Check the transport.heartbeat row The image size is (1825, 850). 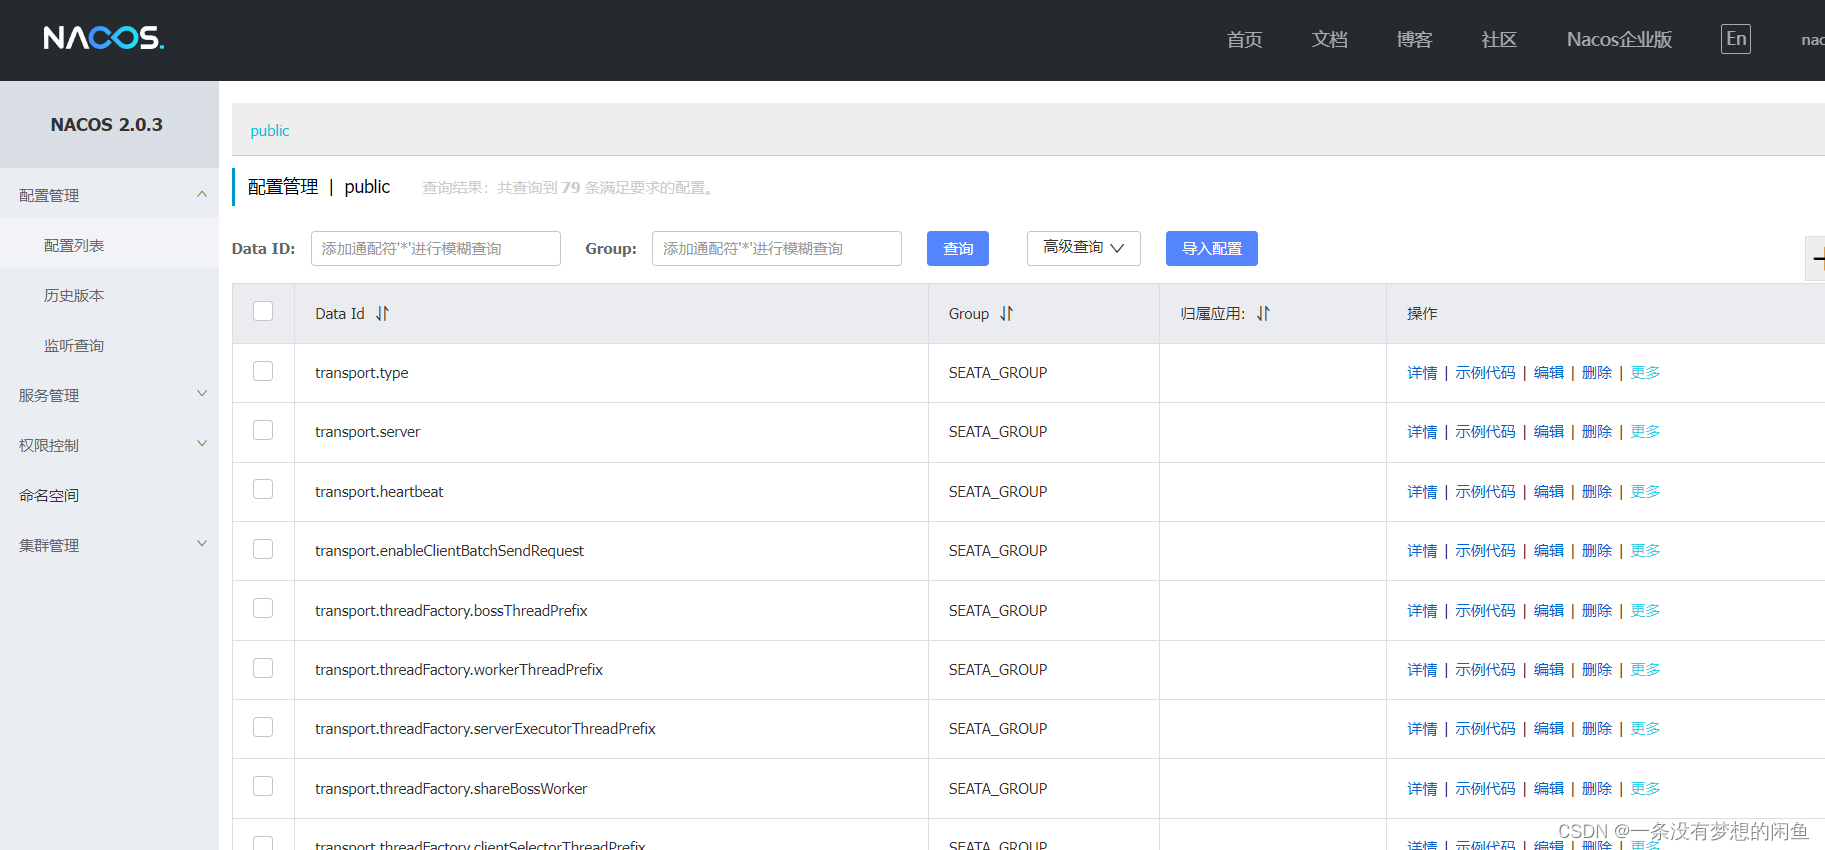tap(263, 489)
